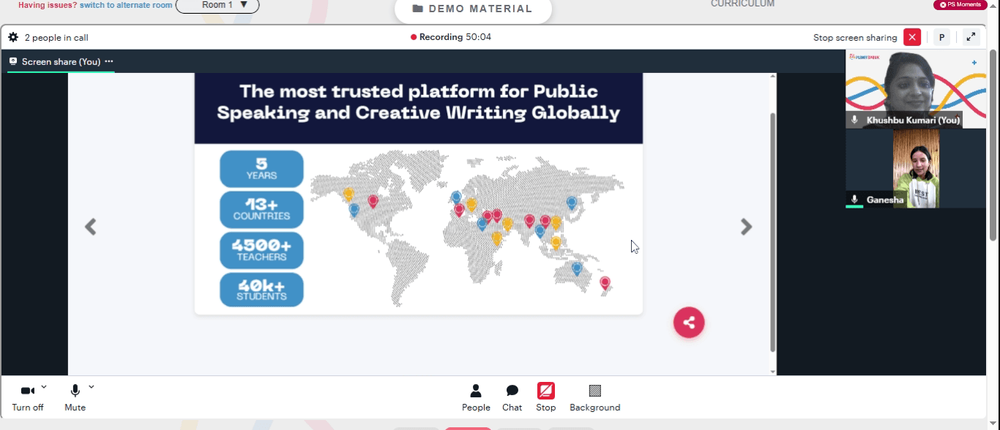Image resolution: width=1000 pixels, height=430 pixels.
Task: Click the red share floating button
Action: (689, 323)
